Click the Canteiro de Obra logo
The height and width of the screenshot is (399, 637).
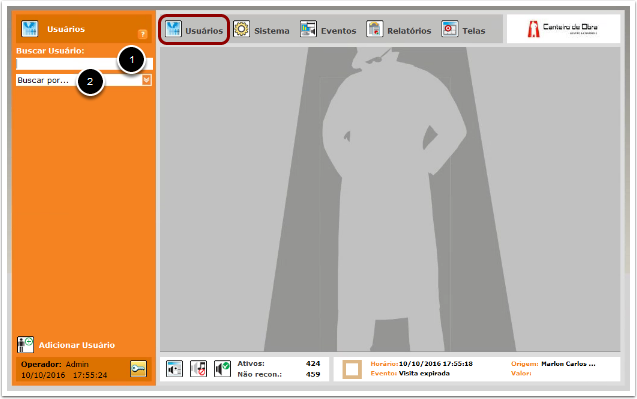(x=563, y=29)
